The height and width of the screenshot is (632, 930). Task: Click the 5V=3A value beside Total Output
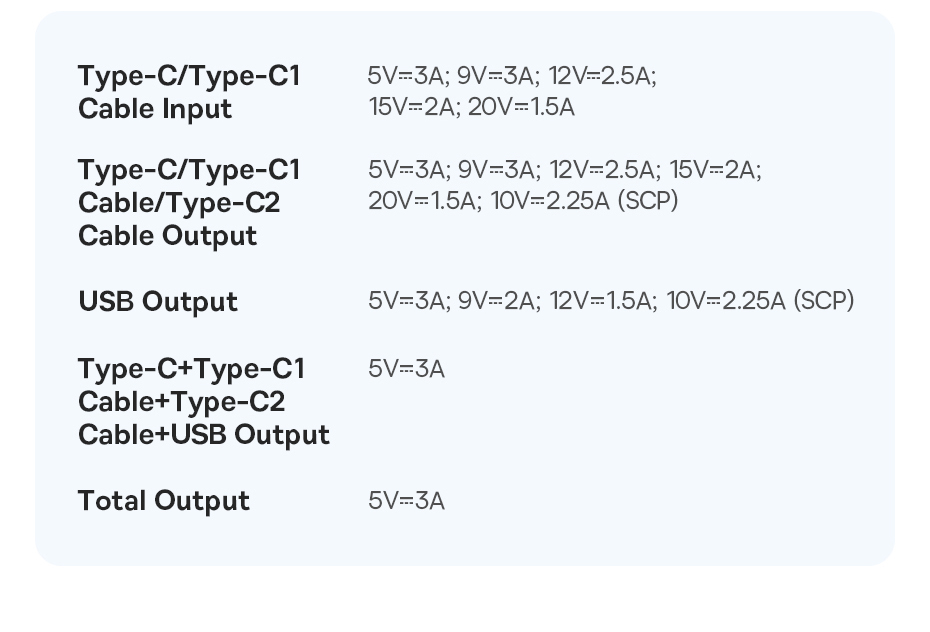[406, 501]
